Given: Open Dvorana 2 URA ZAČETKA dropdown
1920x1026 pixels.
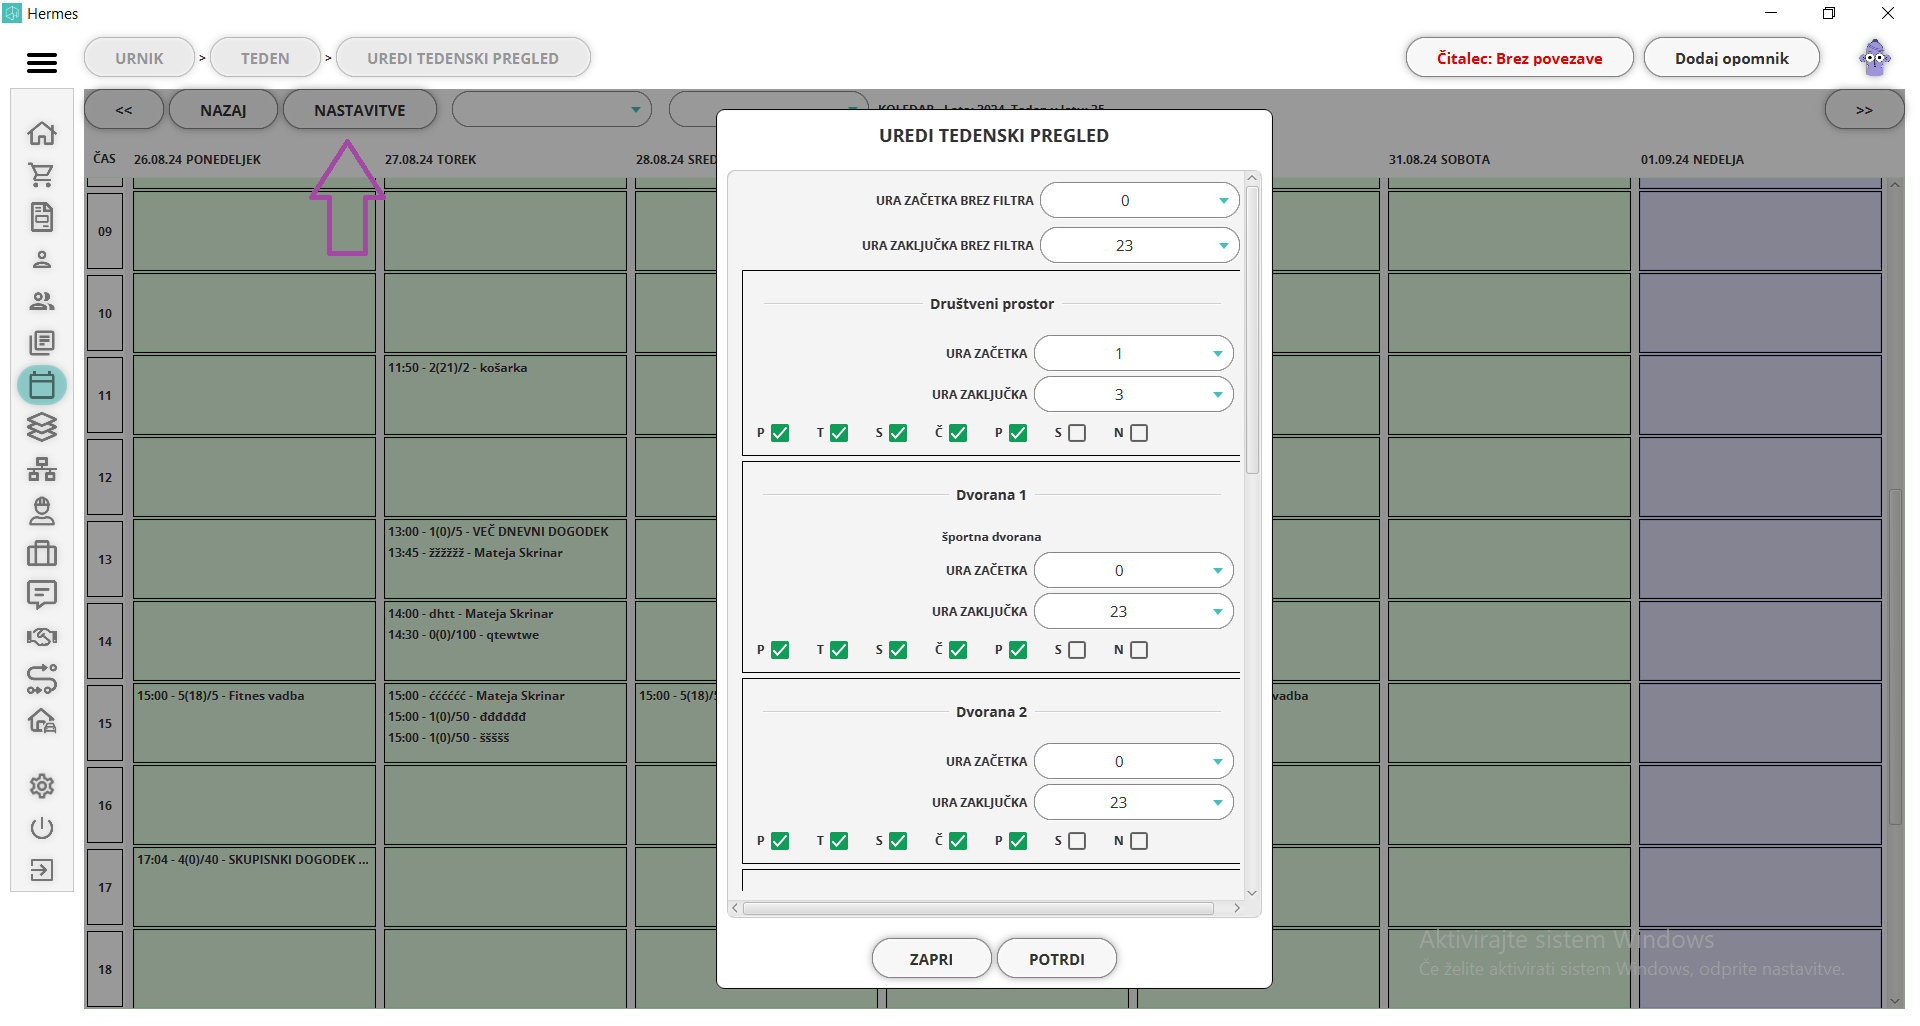Looking at the screenshot, I should [1134, 762].
